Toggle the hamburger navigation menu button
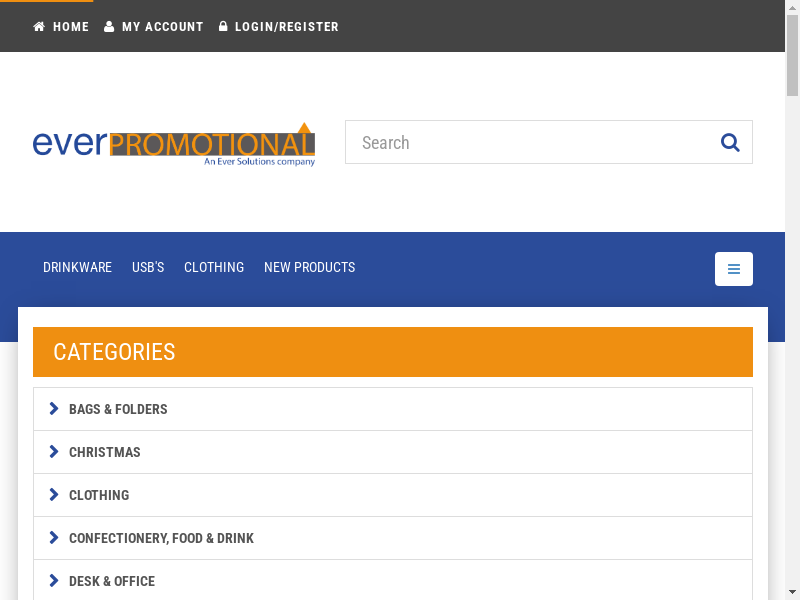This screenshot has height=600, width=800. [x=734, y=269]
